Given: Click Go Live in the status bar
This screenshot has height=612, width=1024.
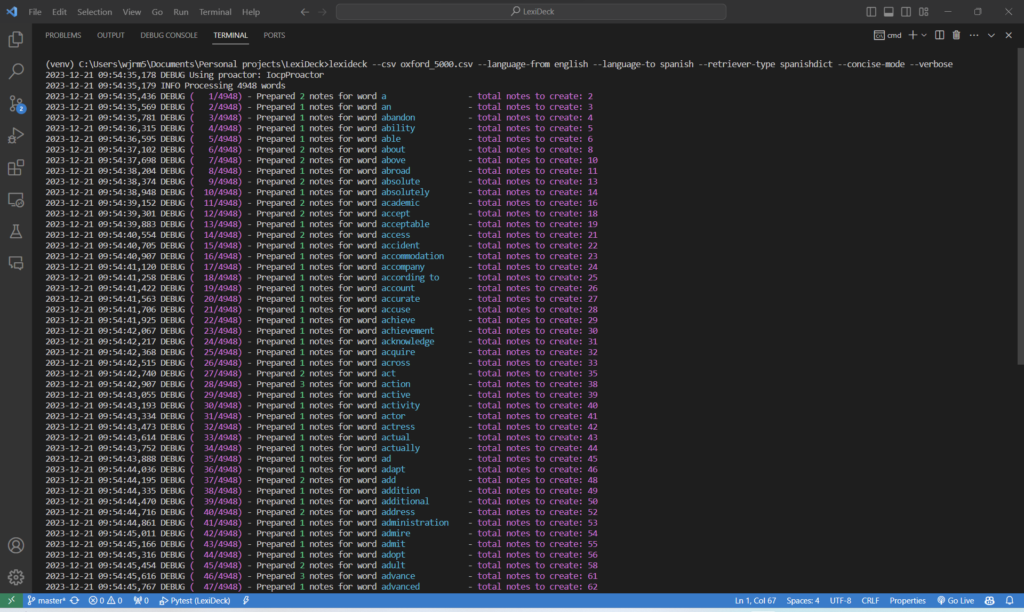Looking at the screenshot, I should 954,601.
